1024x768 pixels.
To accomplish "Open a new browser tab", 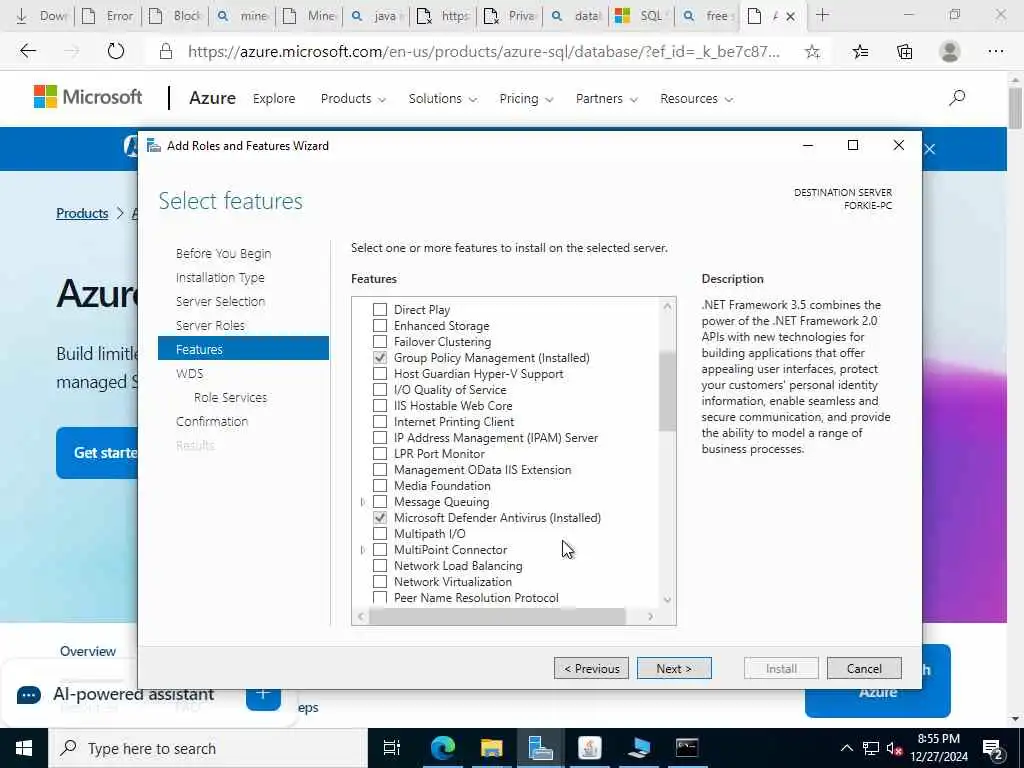I will pos(822,15).
